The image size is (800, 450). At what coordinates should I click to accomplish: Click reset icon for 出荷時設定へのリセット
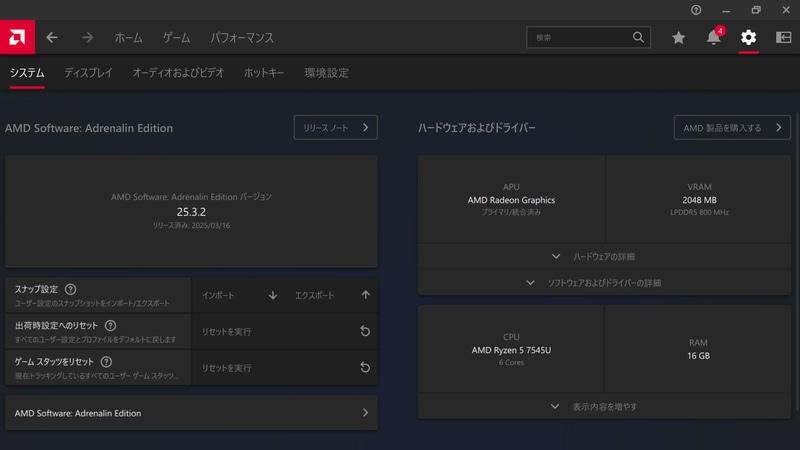tap(365, 331)
